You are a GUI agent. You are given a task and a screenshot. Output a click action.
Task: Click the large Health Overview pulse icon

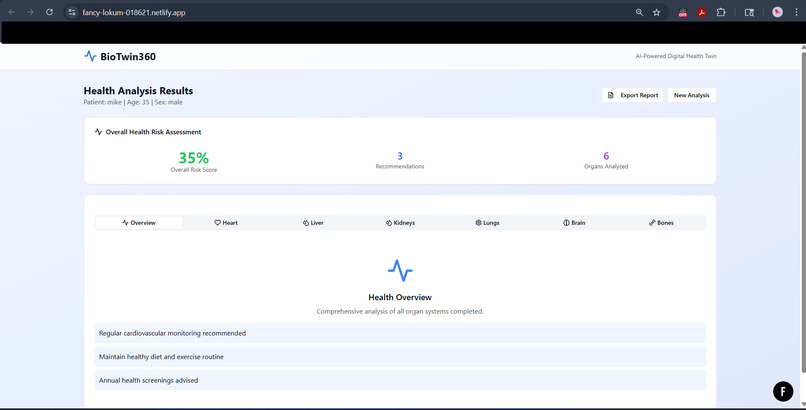(400, 270)
